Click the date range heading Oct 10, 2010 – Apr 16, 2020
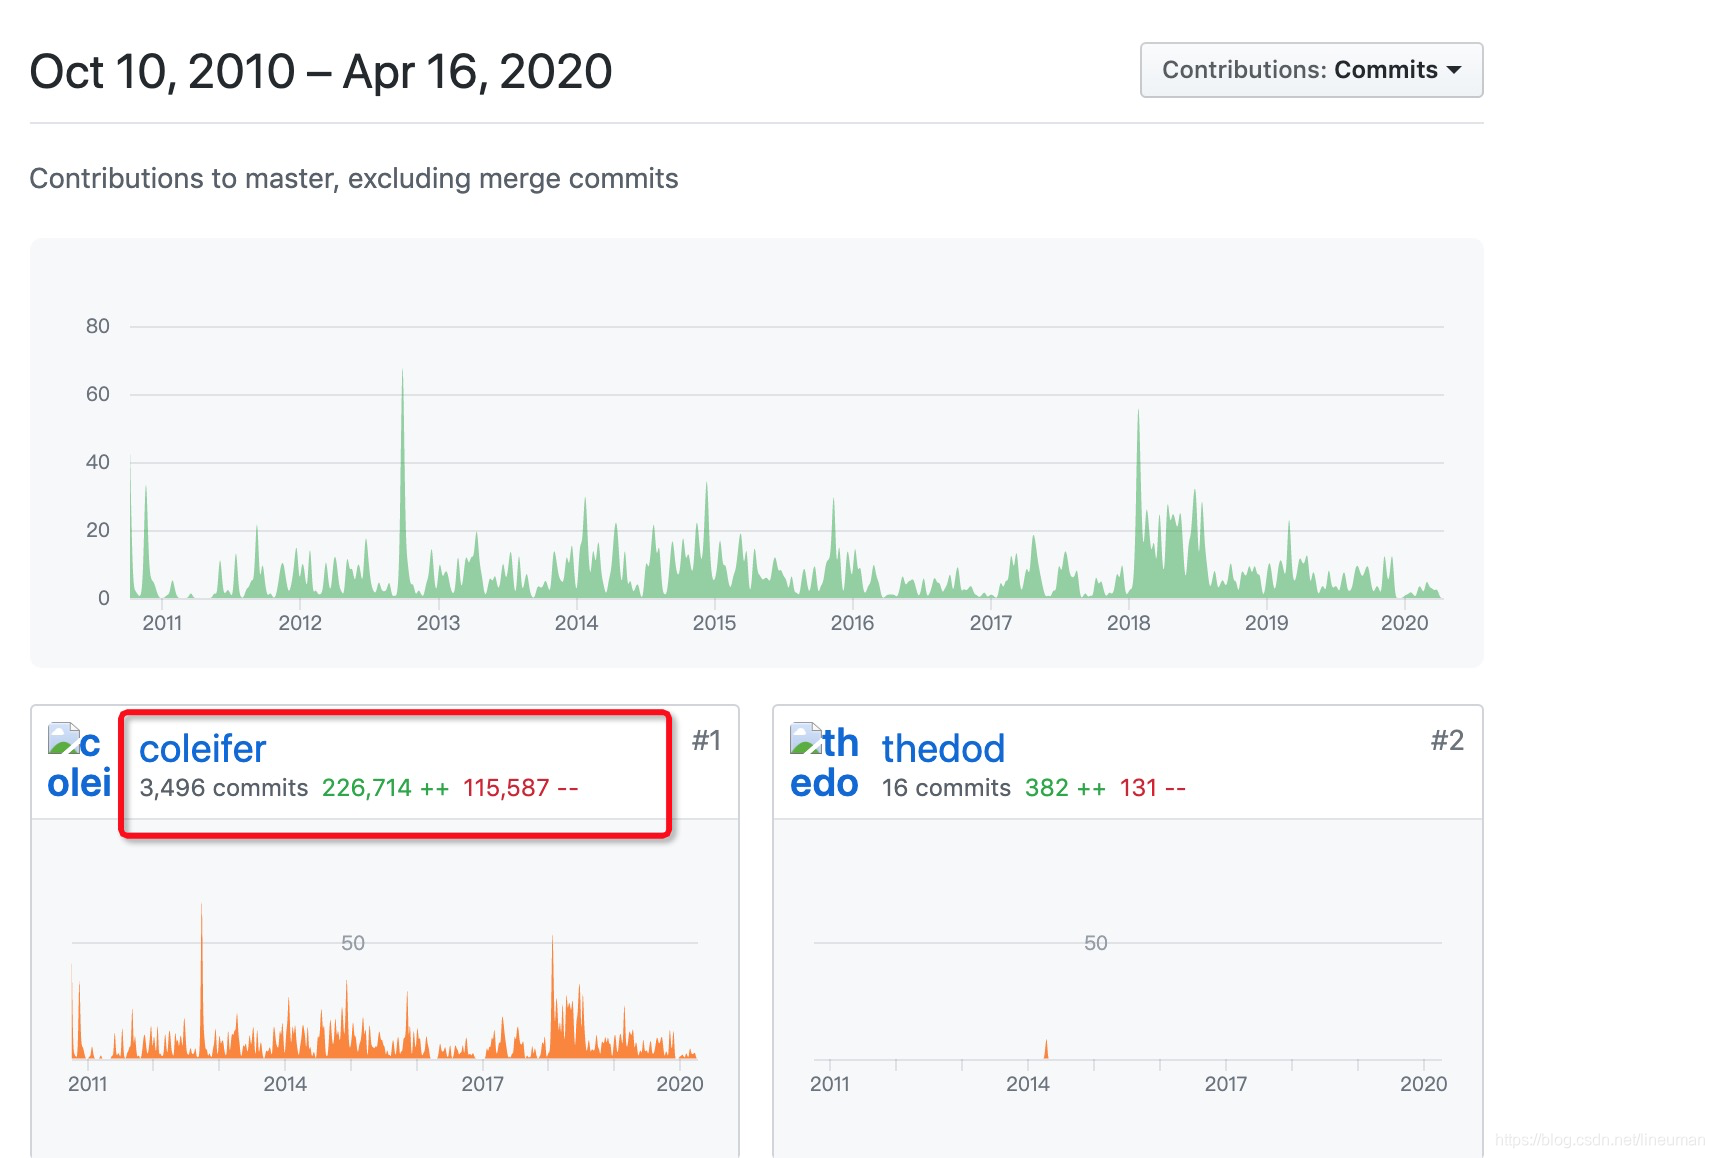This screenshot has width=1714, height=1158. (x=321, y=72)
